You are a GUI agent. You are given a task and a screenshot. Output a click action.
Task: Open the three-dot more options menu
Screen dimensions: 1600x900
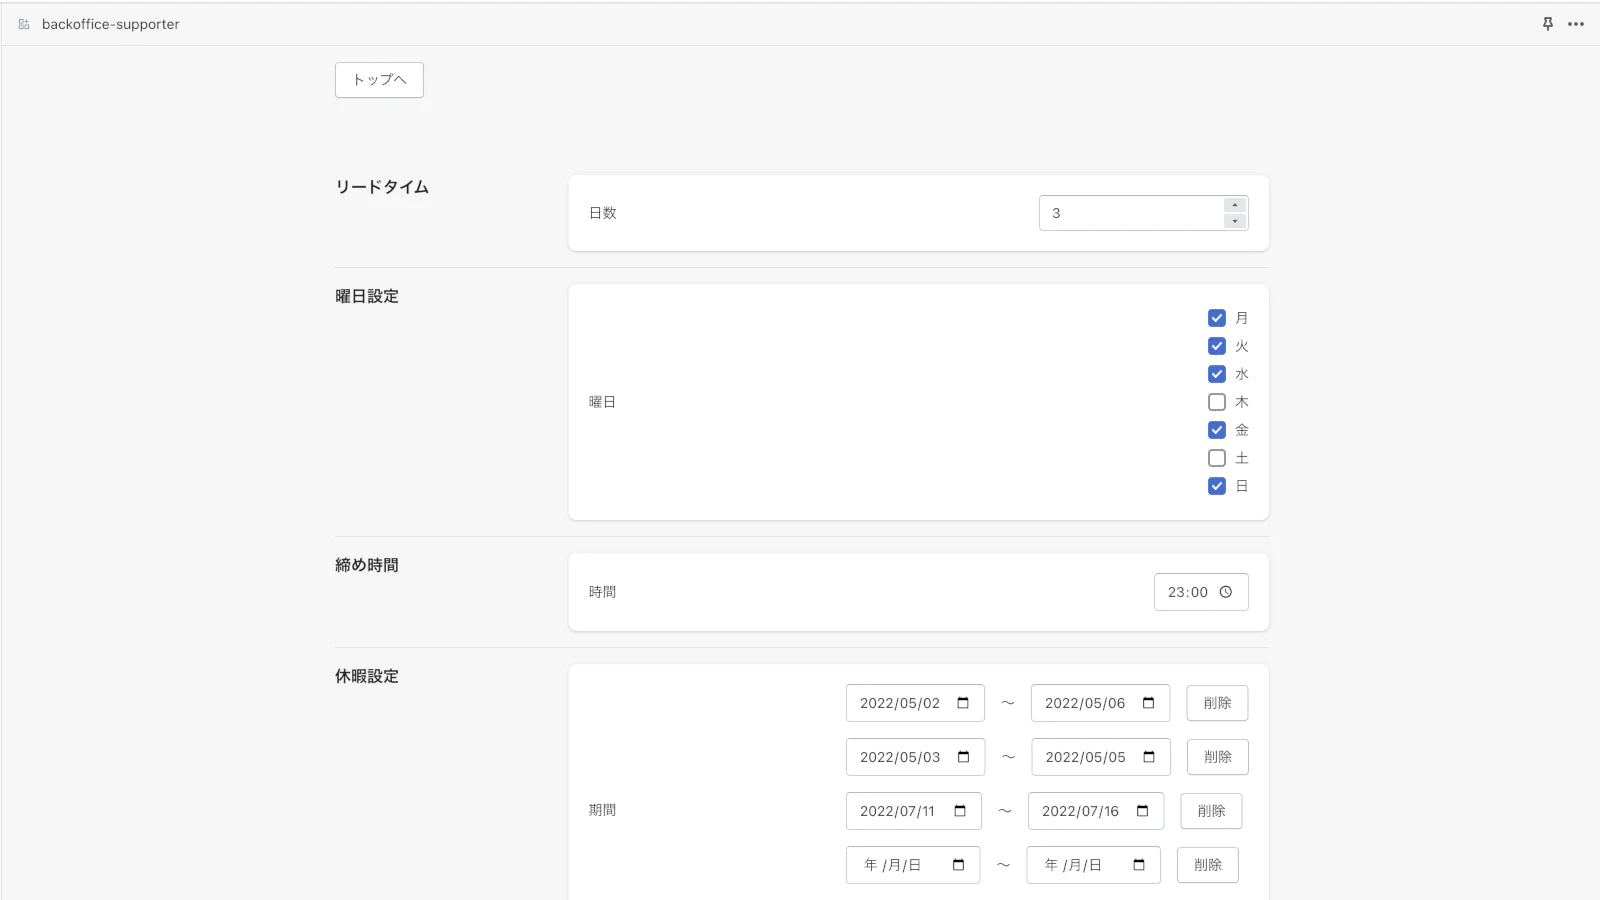pyautogui.click(x=1576, y=24)
